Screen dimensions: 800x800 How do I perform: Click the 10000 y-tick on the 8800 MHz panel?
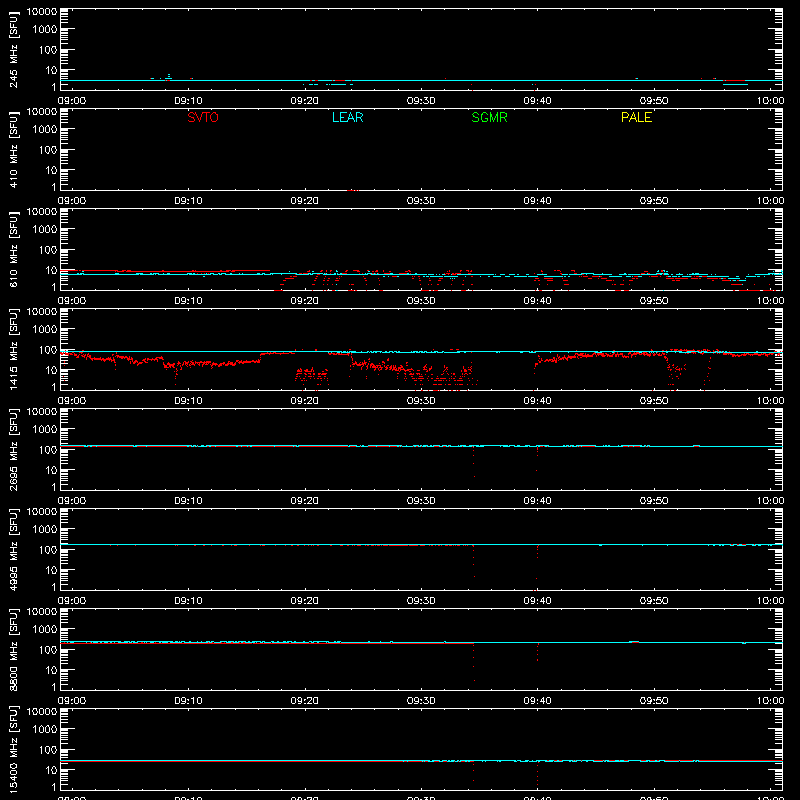pos(42,612)
